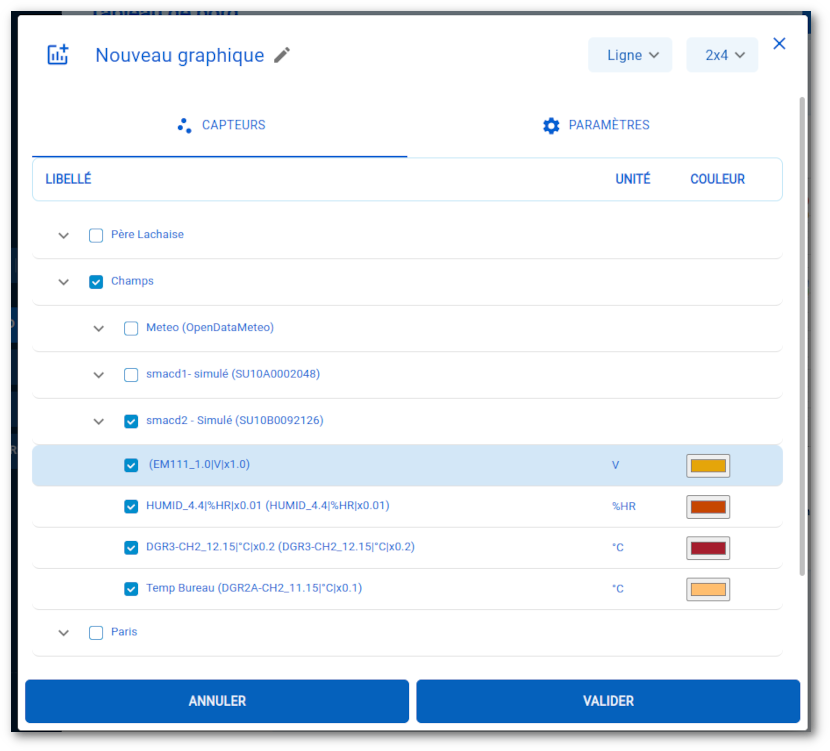Click the pencil icon to rename graph

282,55
